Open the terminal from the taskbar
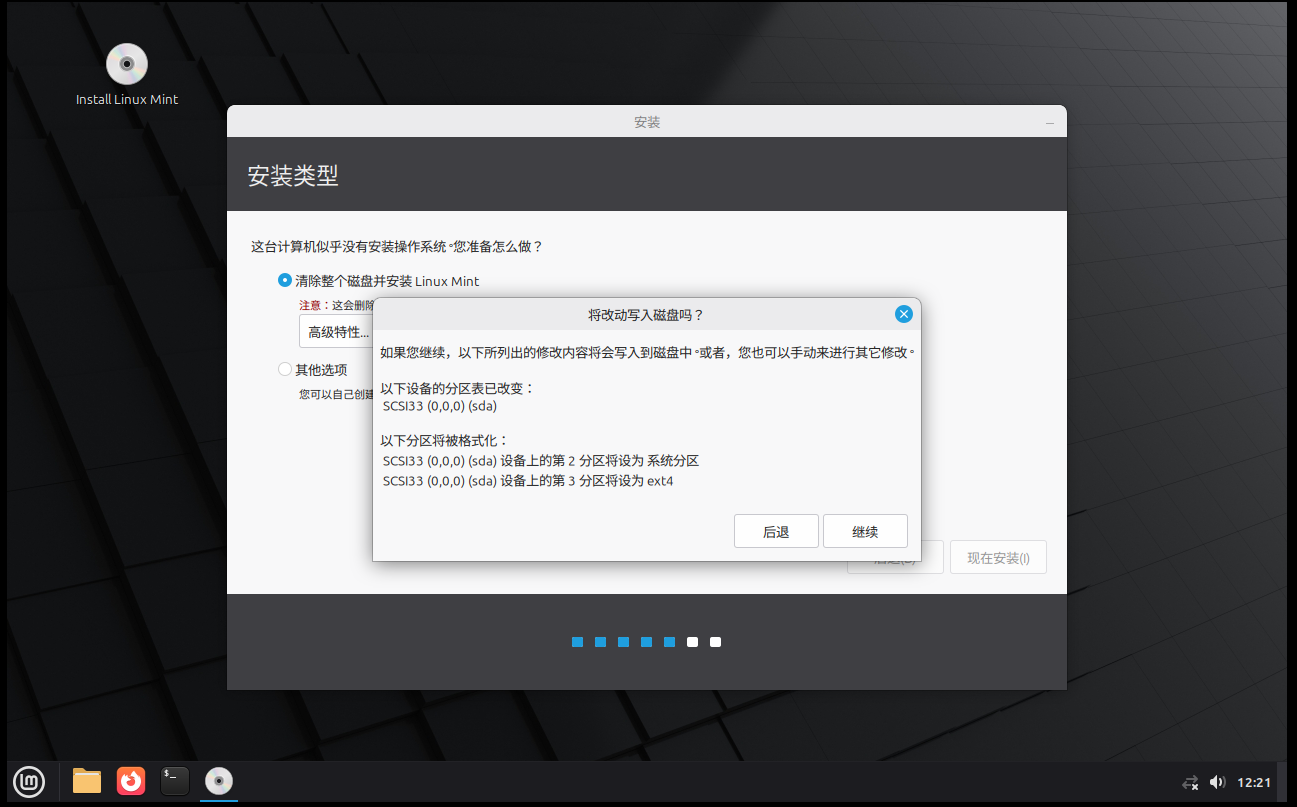1297x807 pixels. click(x=174, y=781)
